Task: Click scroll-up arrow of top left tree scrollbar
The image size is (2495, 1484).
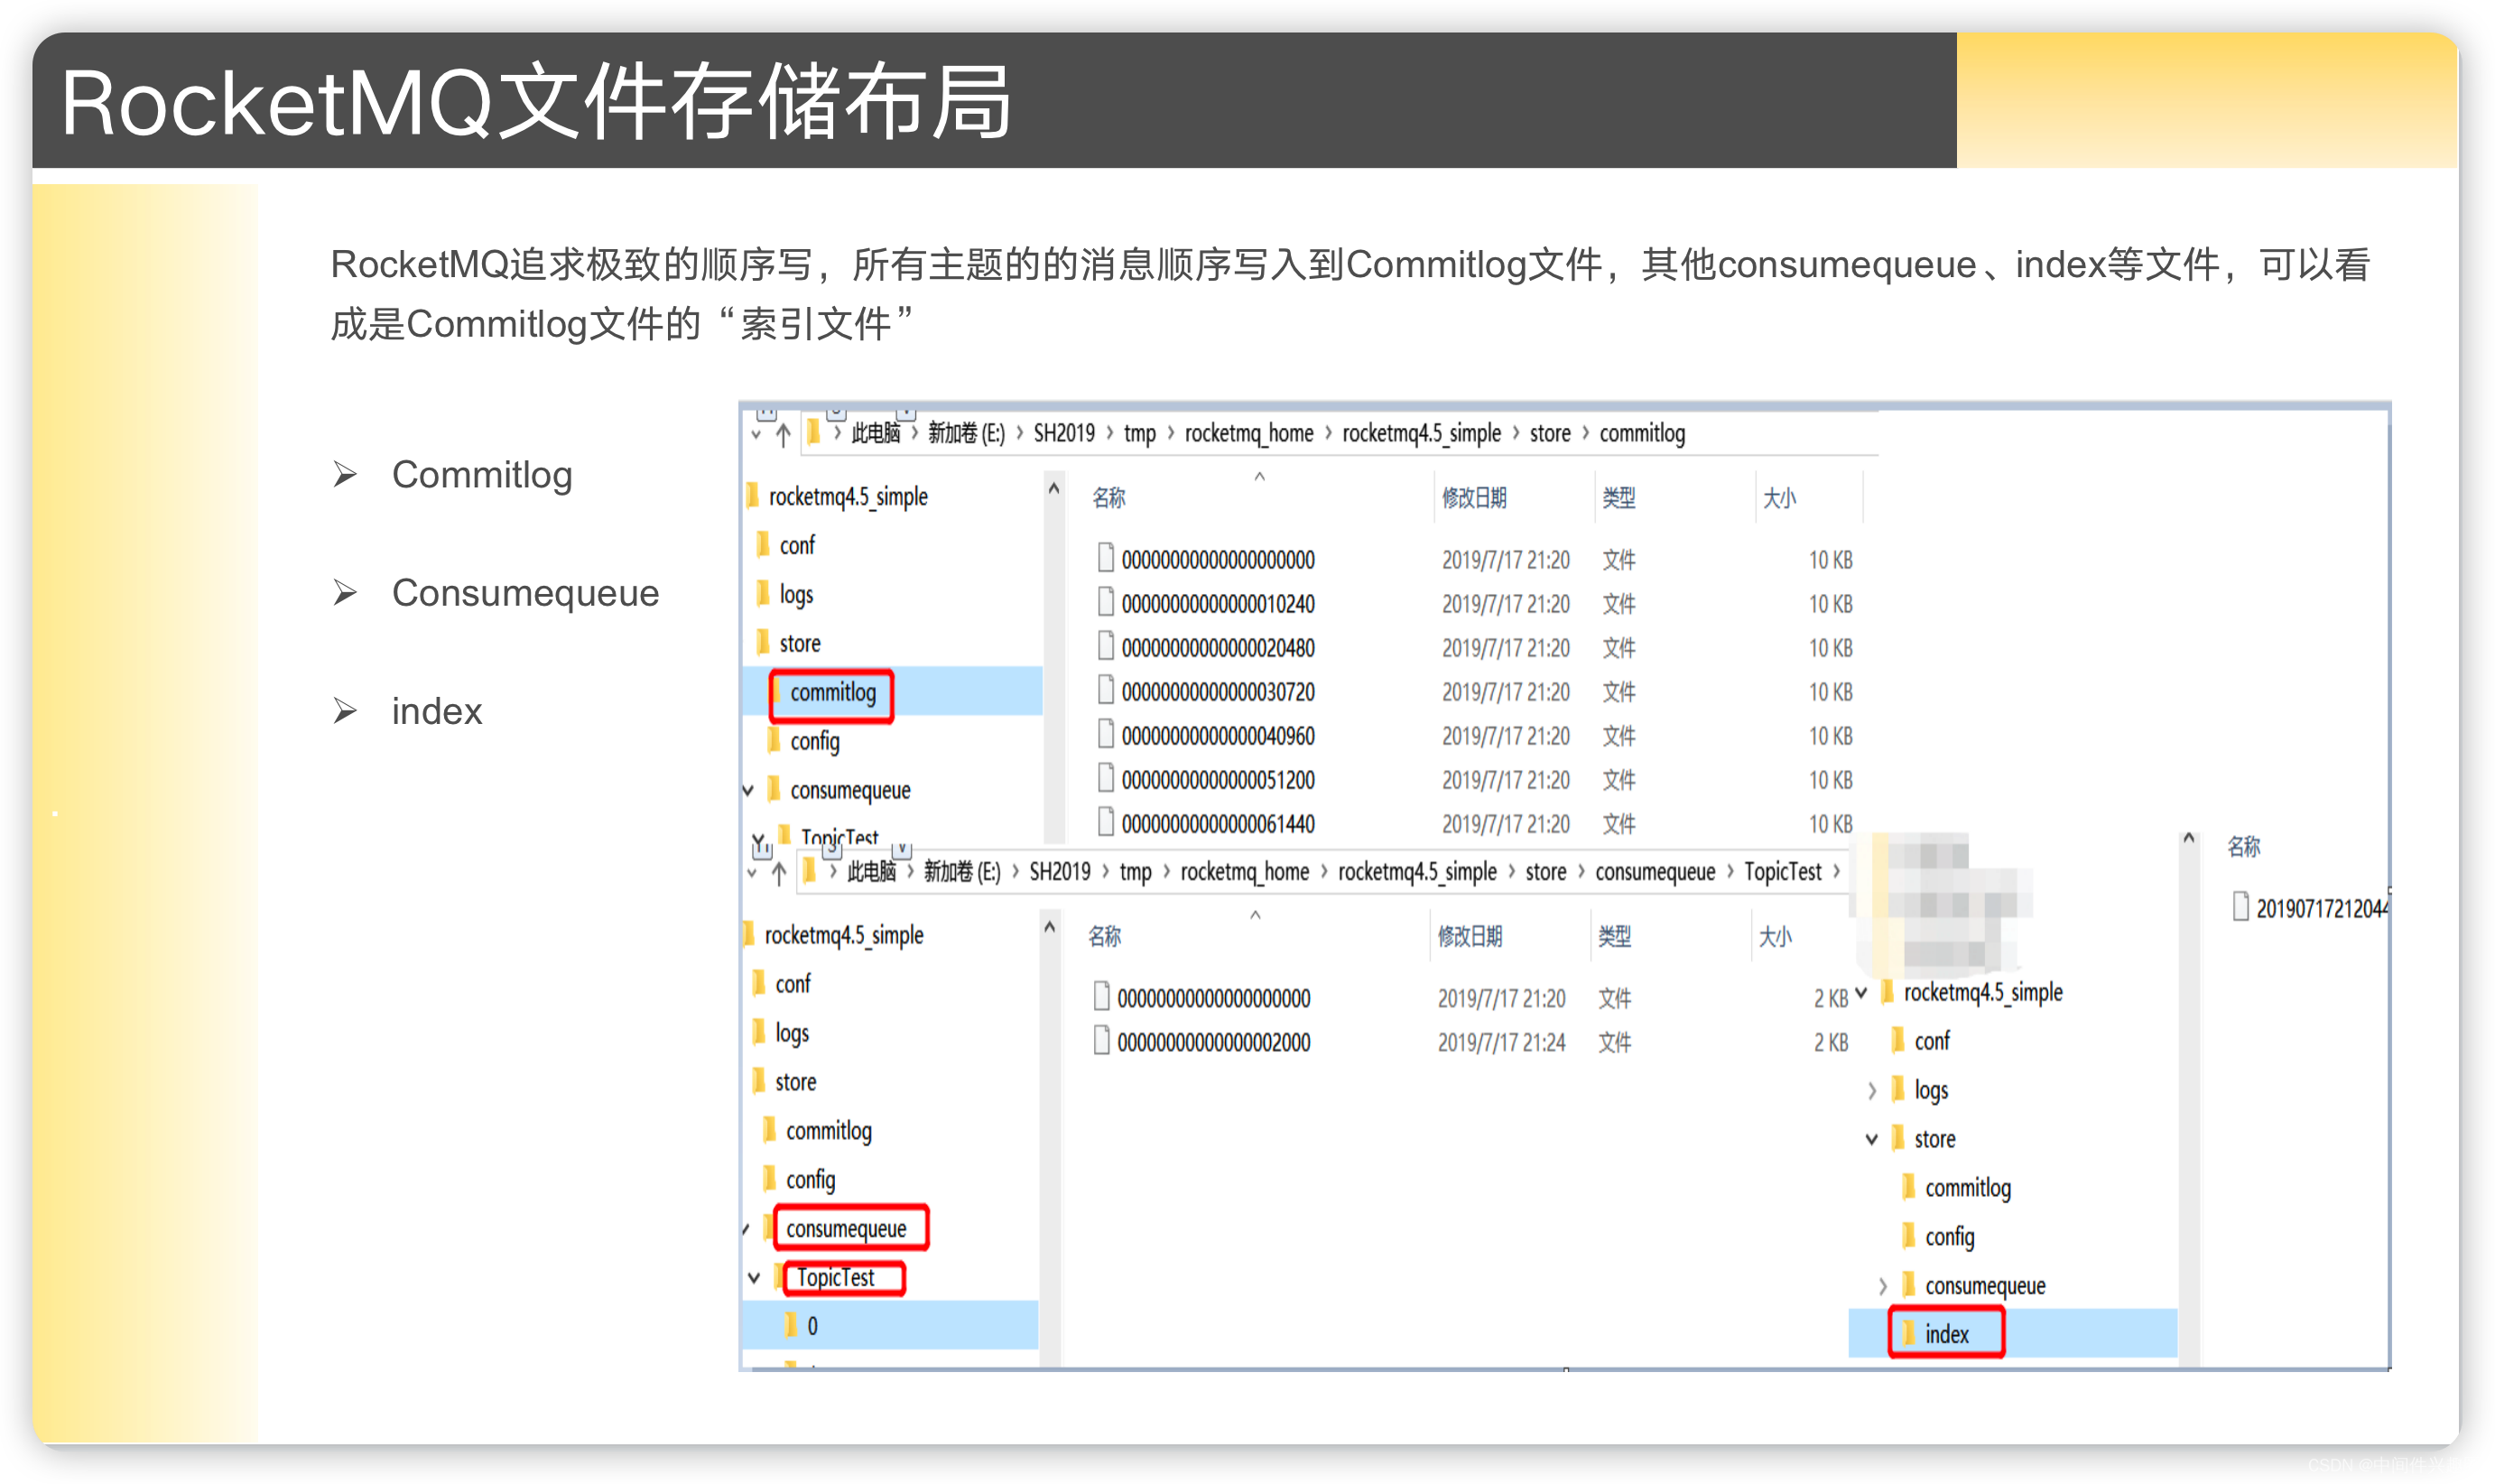Action: (x=1053, y=489)
